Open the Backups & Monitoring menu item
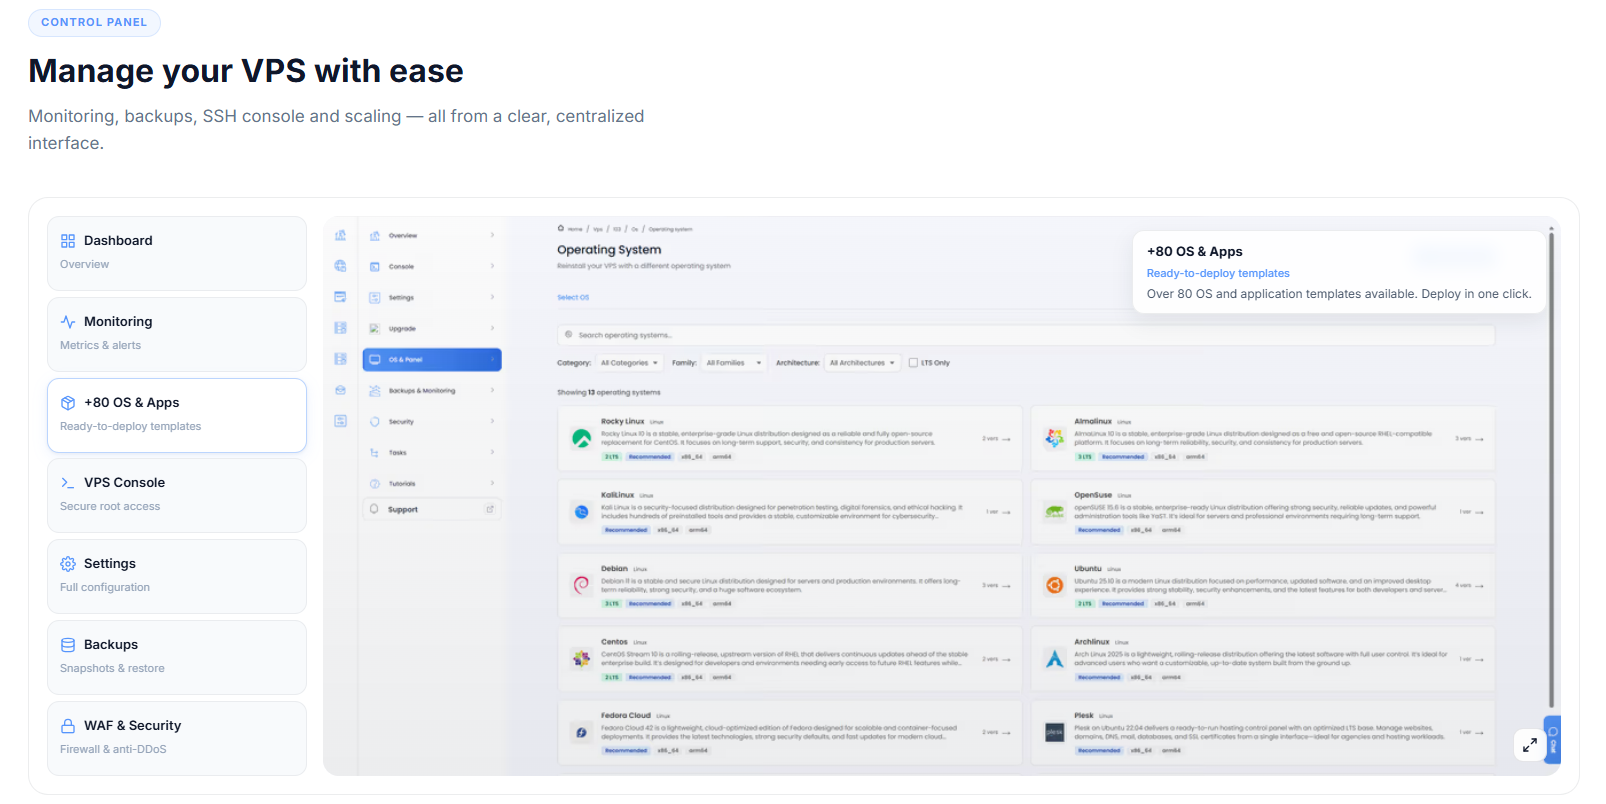This screenshot has width=1606, height=804. (x=432, y=391)
